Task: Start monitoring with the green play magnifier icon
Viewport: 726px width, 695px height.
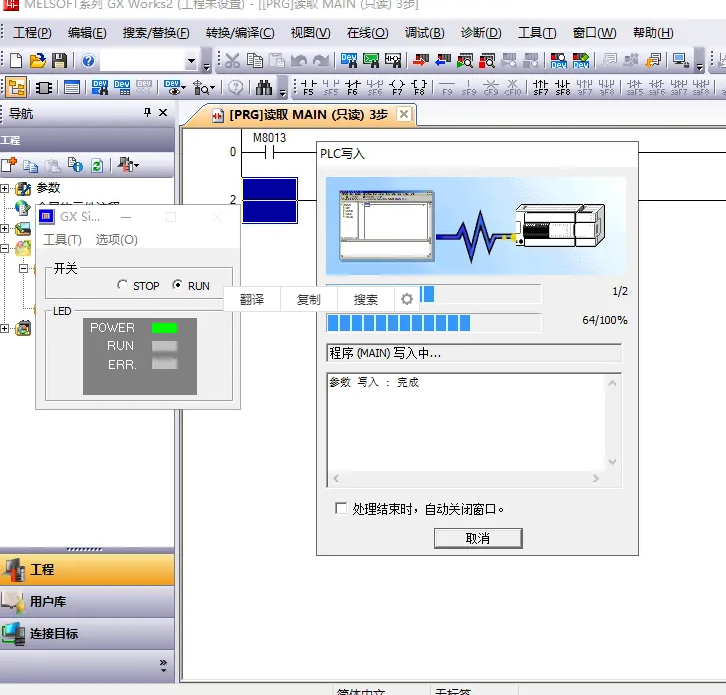Action: click(x=465, y=61)
